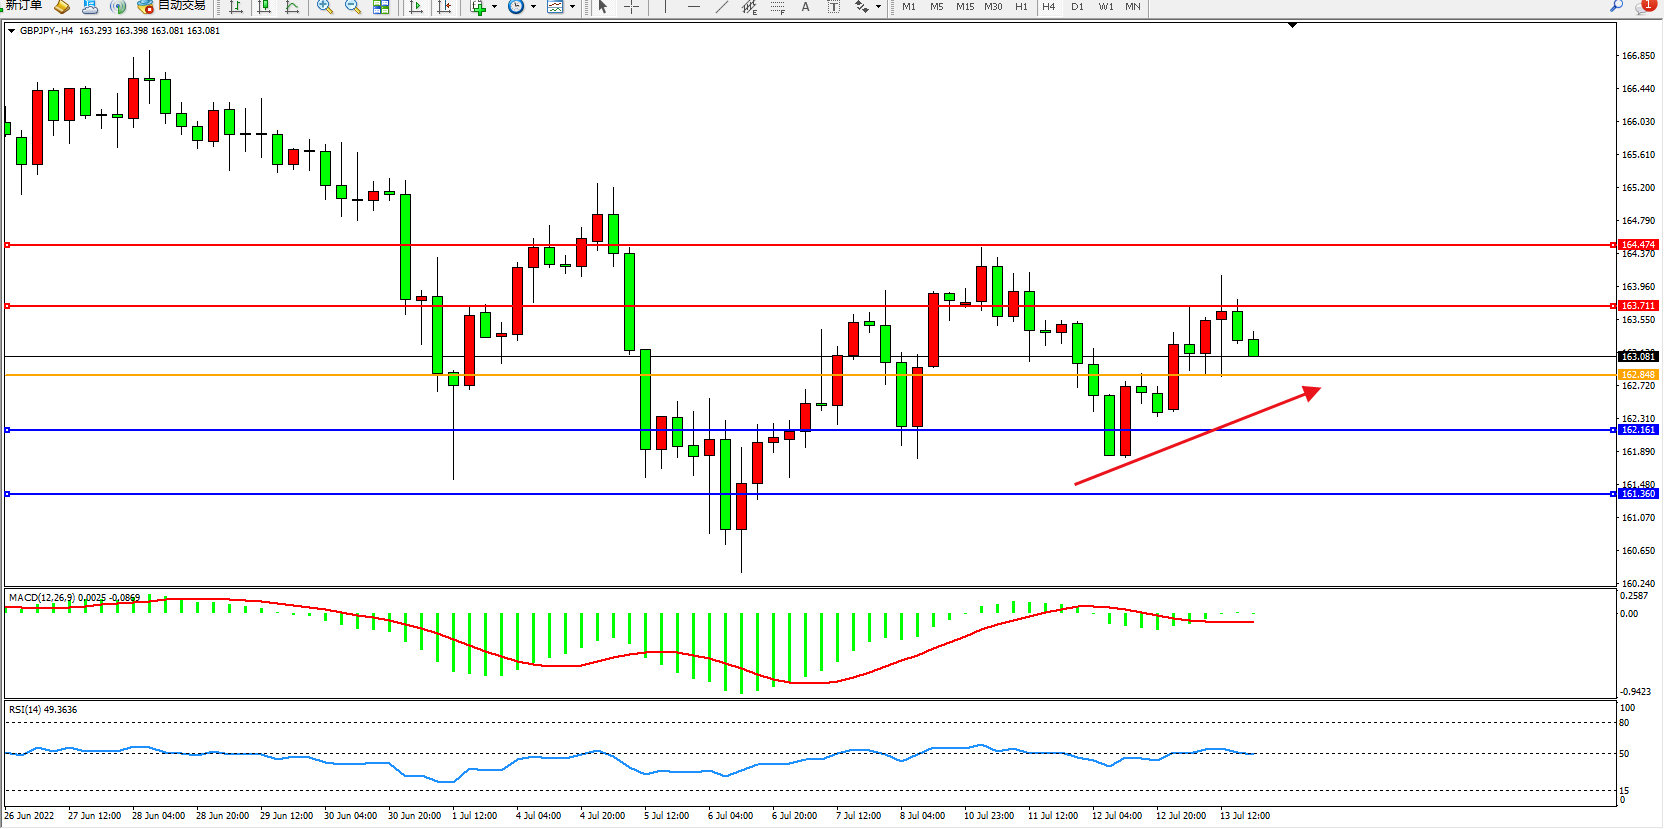Open the chat notifications bubble

pyautogui.click(x=1645, y=6)
